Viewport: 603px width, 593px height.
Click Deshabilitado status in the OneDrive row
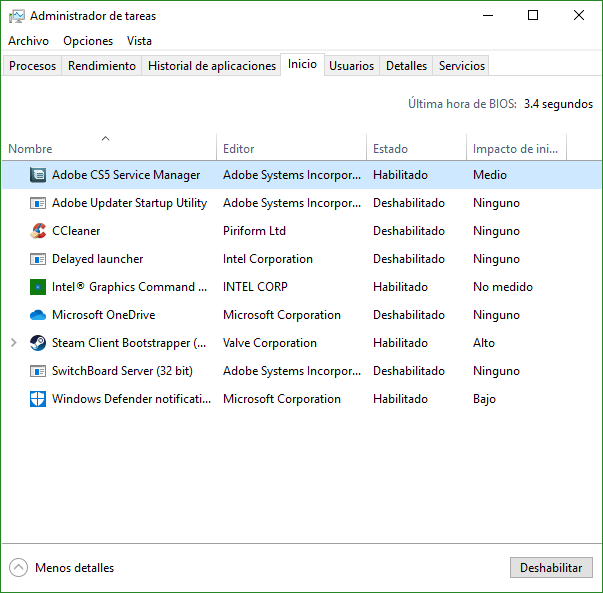pos(409,315)
